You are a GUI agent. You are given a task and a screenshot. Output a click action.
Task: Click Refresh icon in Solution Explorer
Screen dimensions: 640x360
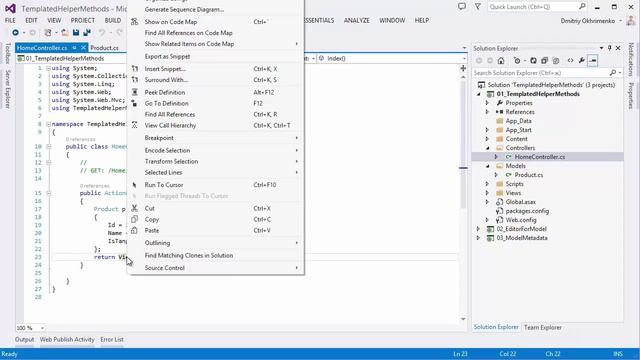click(x=533, y=61)
